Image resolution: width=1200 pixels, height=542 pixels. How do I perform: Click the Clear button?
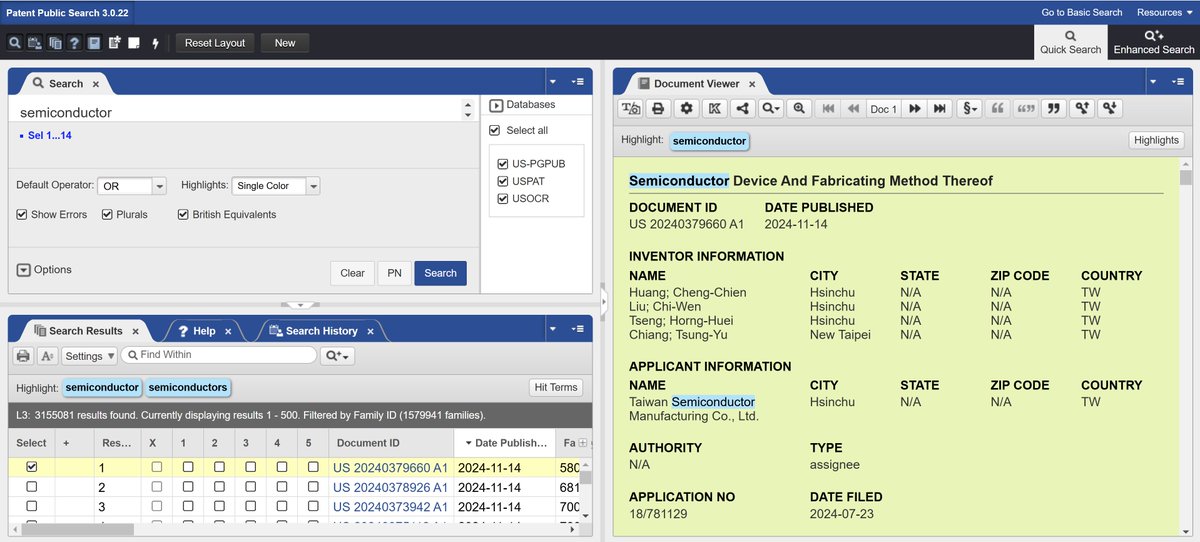pyautogui.click(x=352, y=273)
